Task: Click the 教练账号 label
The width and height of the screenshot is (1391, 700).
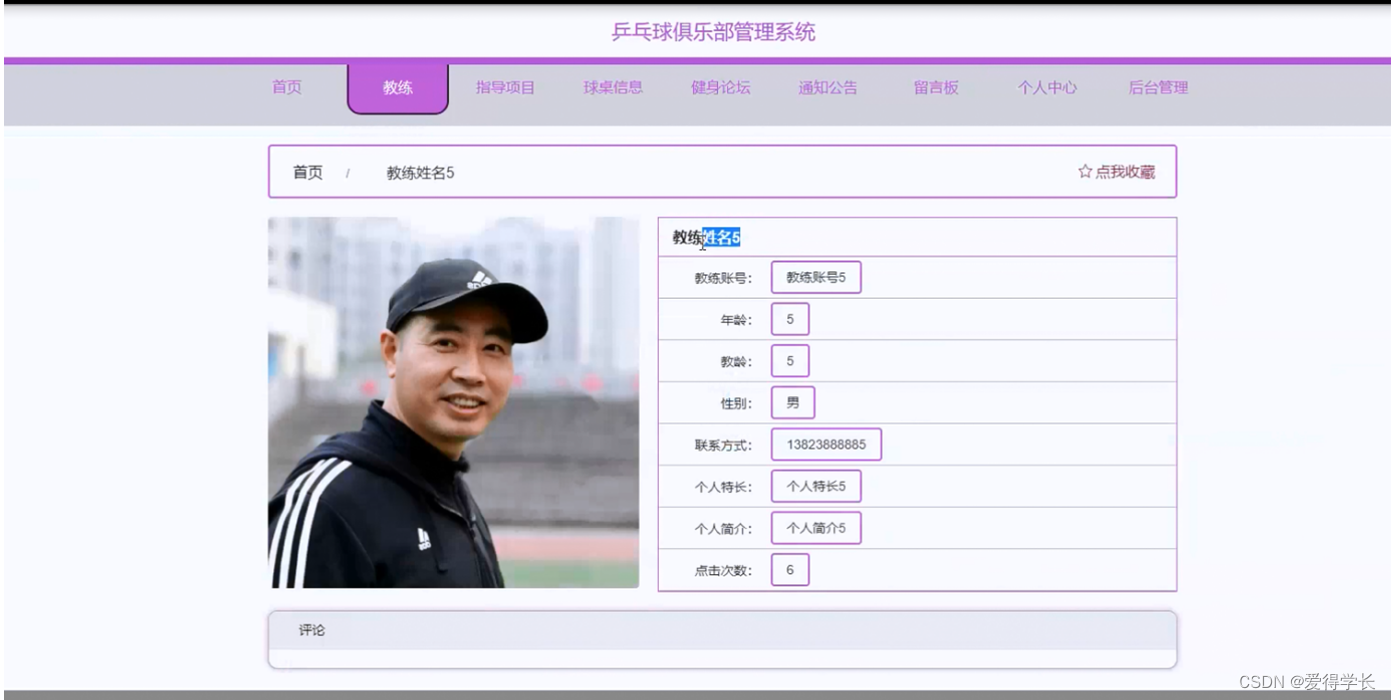Action: pos(723,278)
